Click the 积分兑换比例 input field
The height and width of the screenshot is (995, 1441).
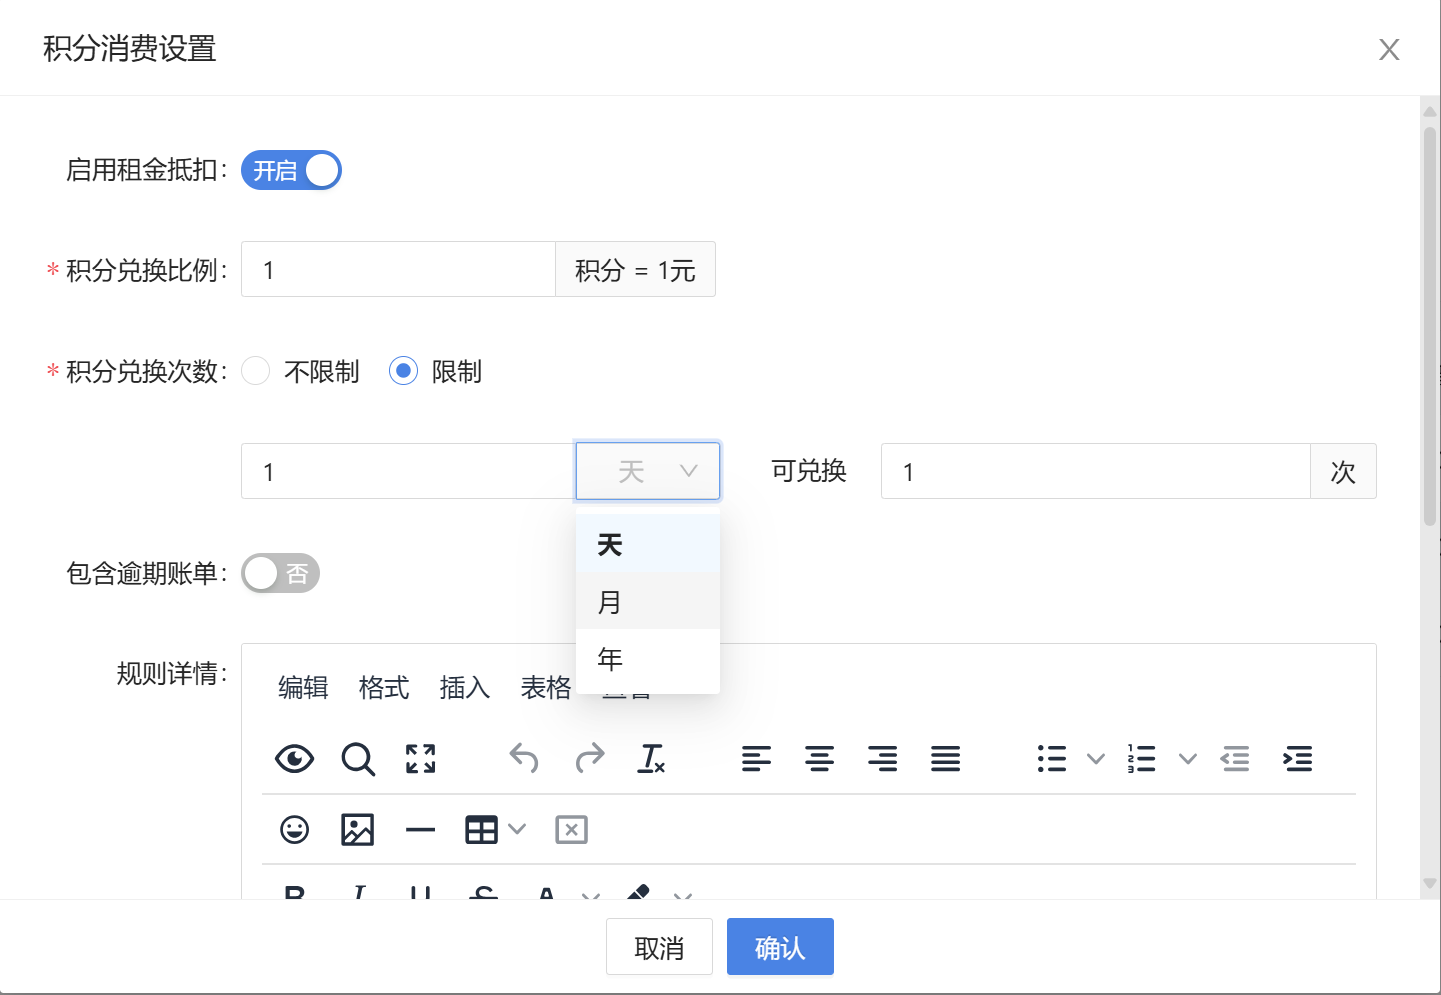pyautogui.click(x=398, y=270)
